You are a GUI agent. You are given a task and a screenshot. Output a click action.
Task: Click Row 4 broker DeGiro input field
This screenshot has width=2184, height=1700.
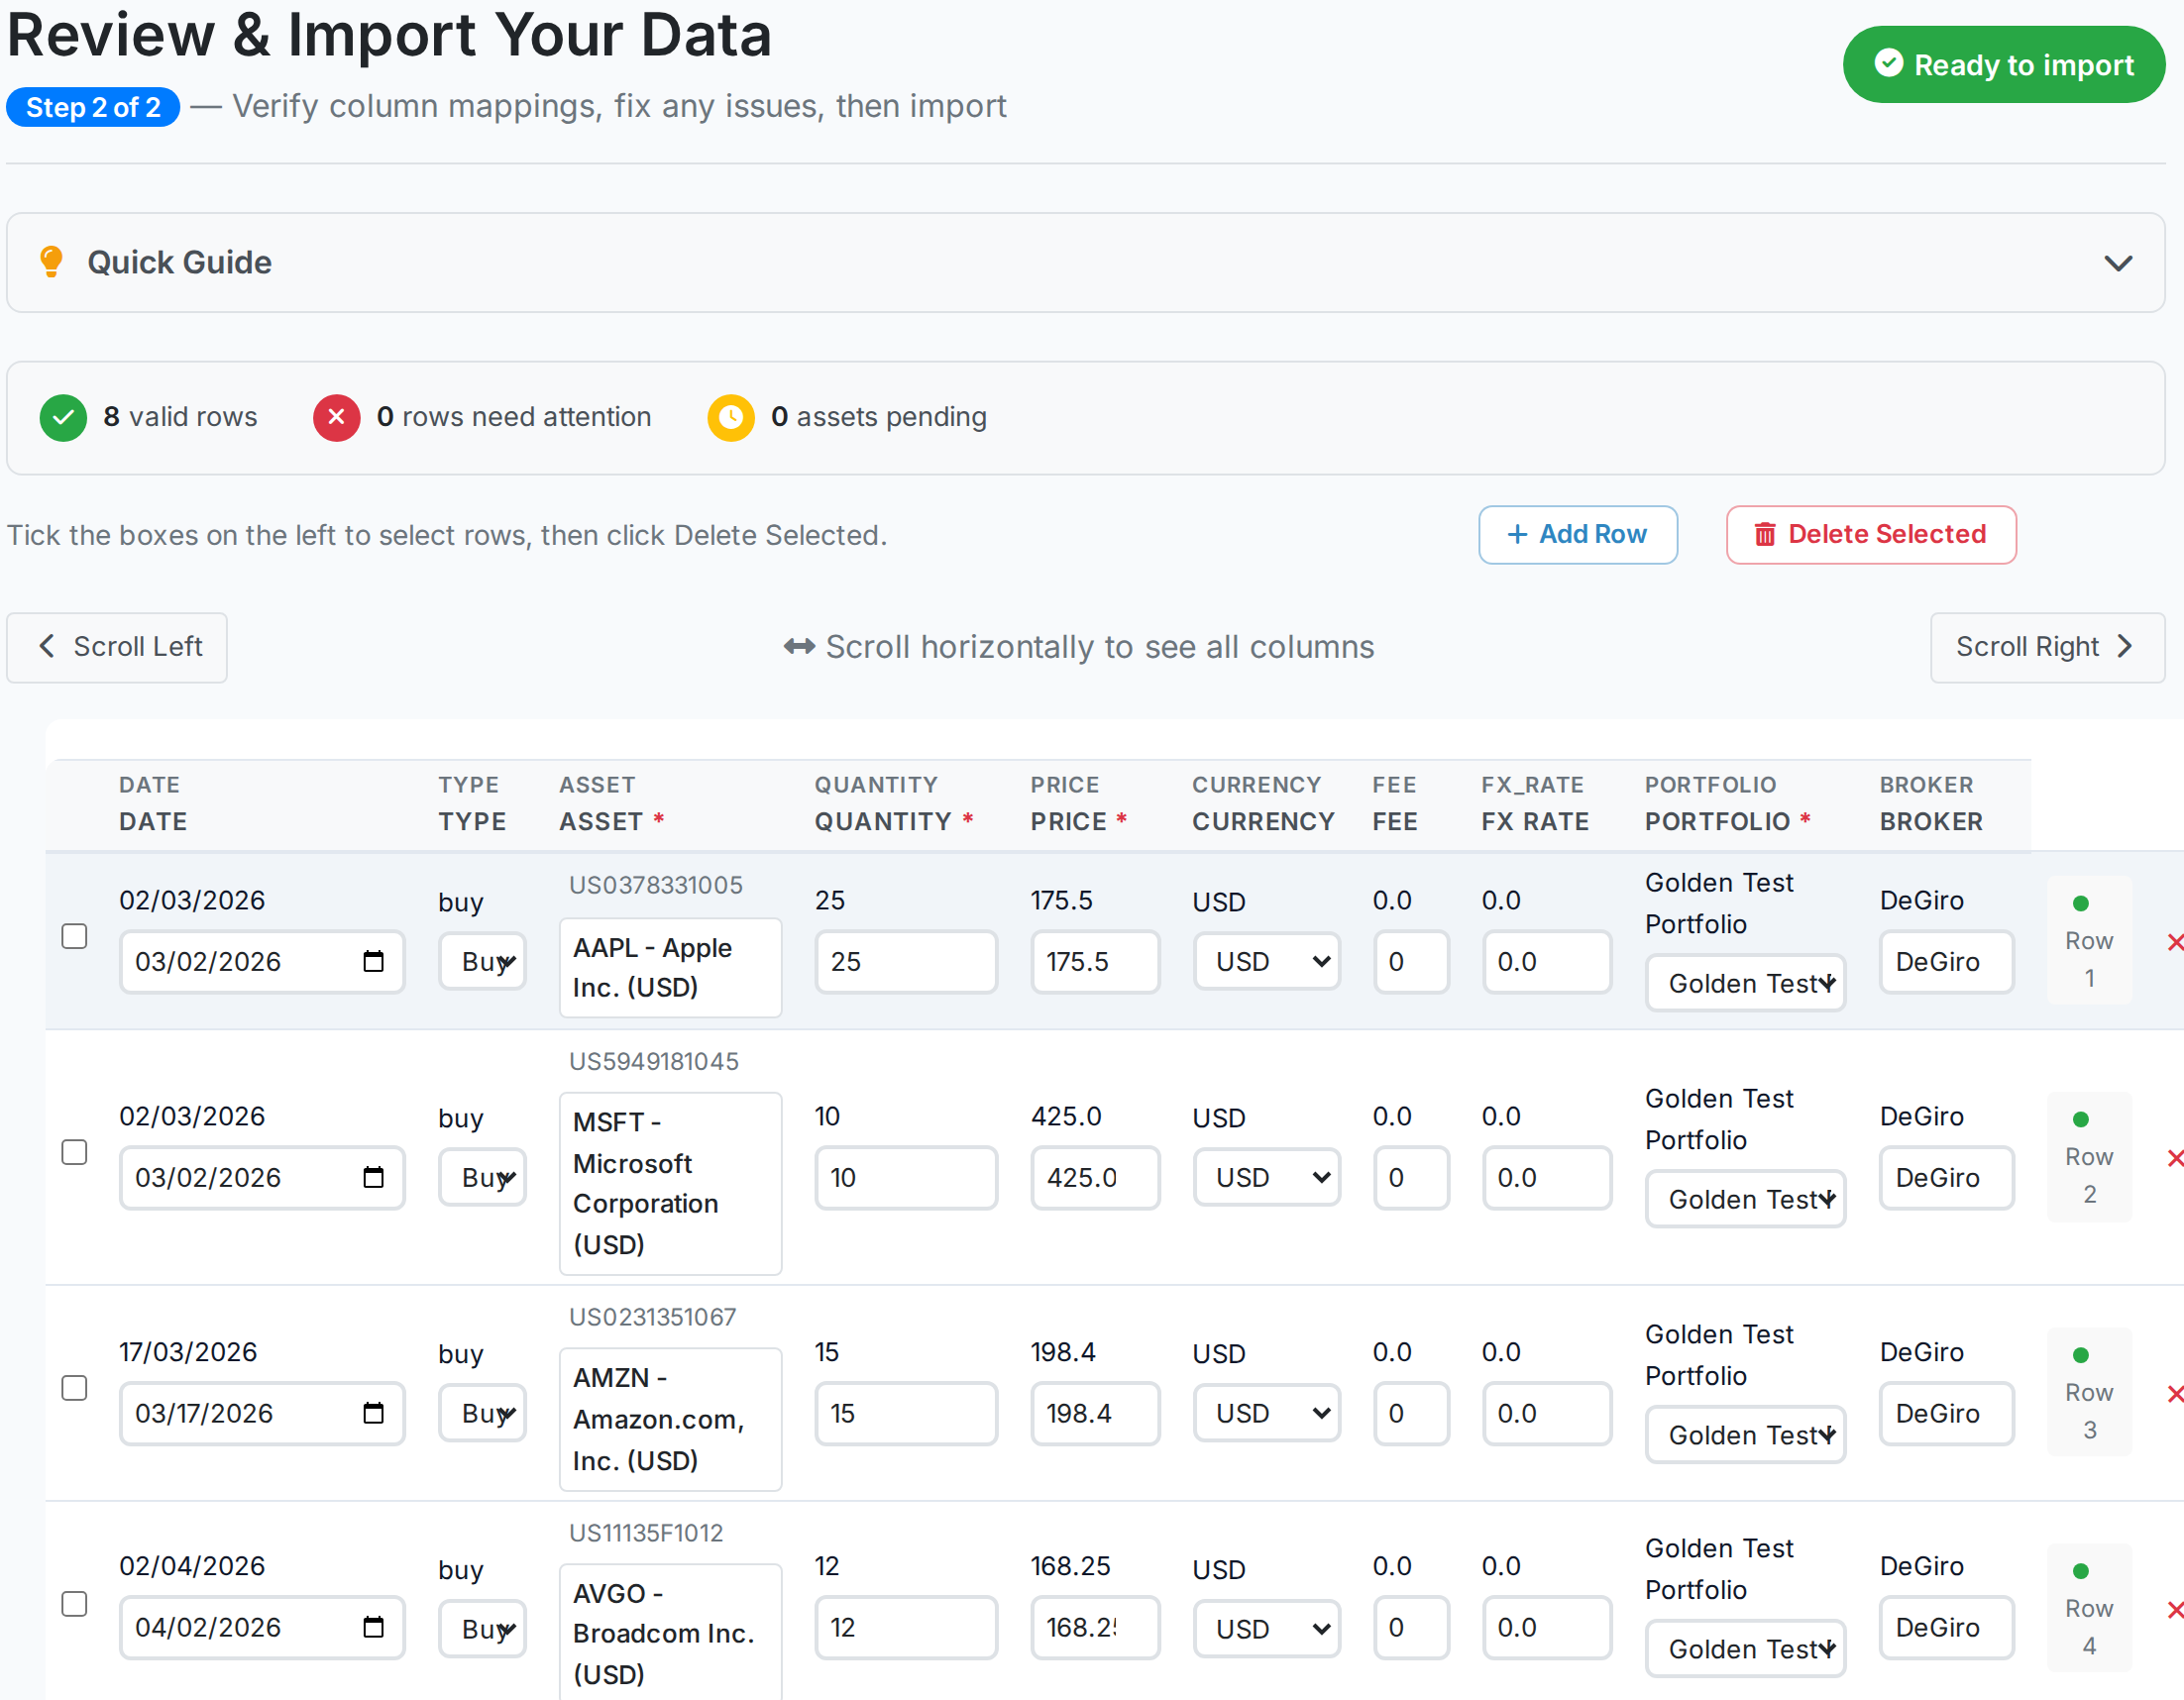(1946, 1628)
